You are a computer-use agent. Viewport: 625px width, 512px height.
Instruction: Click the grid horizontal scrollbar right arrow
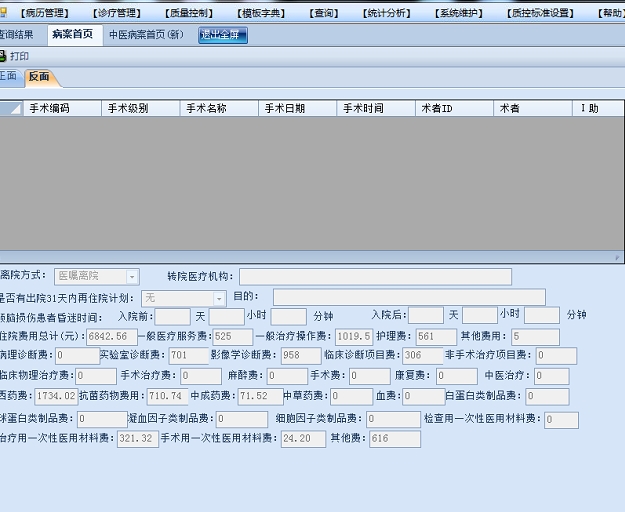click(617, 257)
